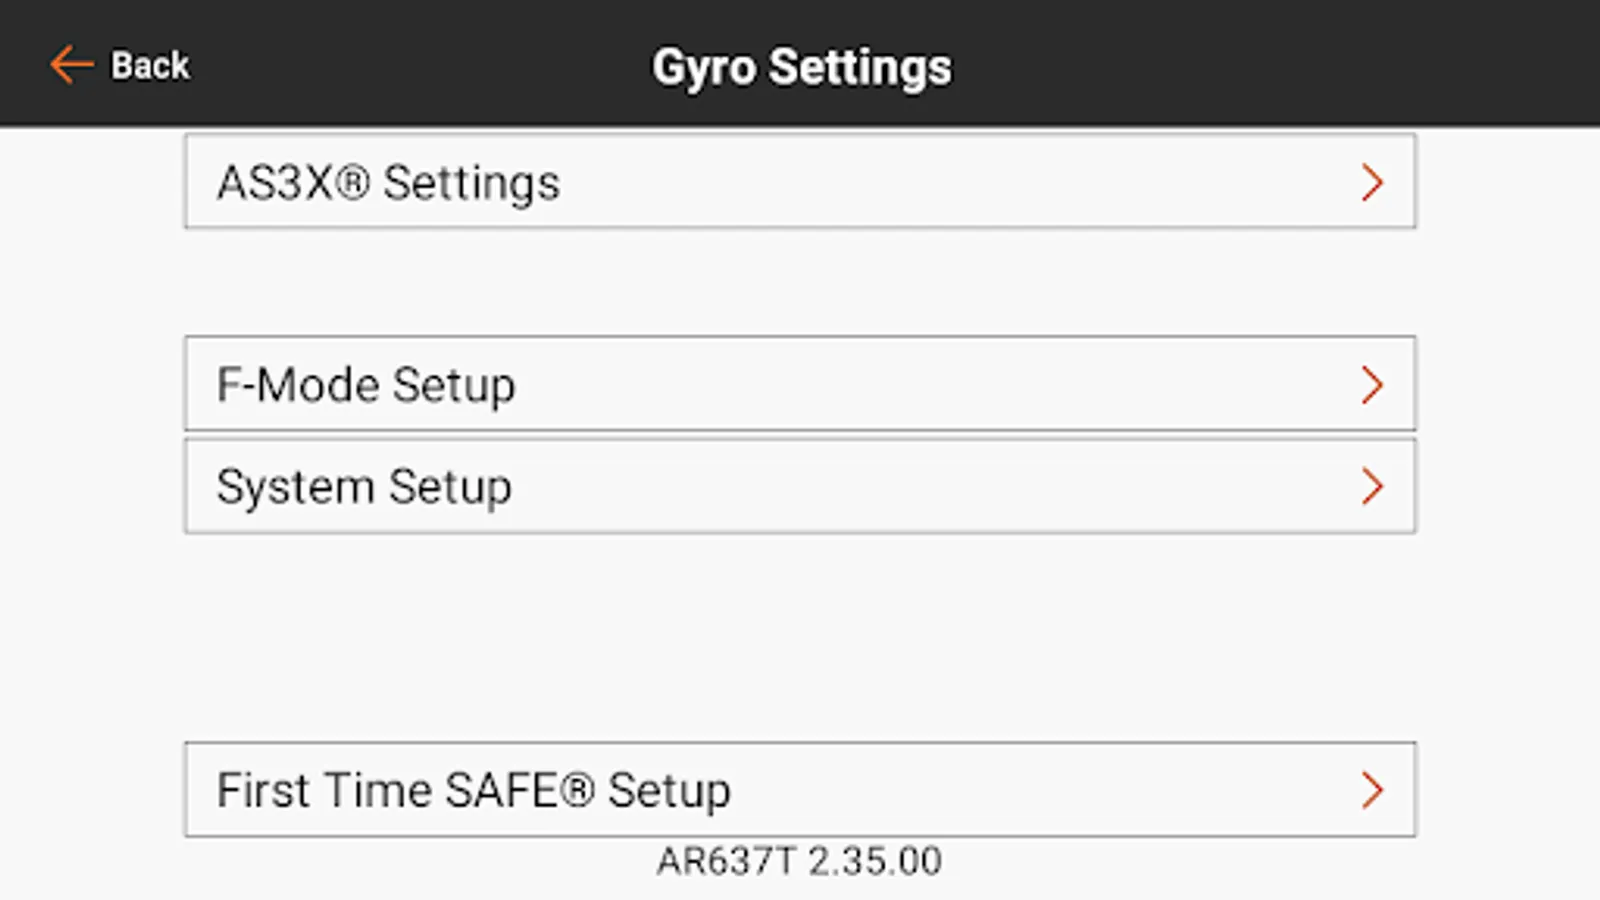Viewport: 1600px width, 900px height.
Task: Open AS3X Settings menu item
Action: pyautogui.click(x=799, y=182)
